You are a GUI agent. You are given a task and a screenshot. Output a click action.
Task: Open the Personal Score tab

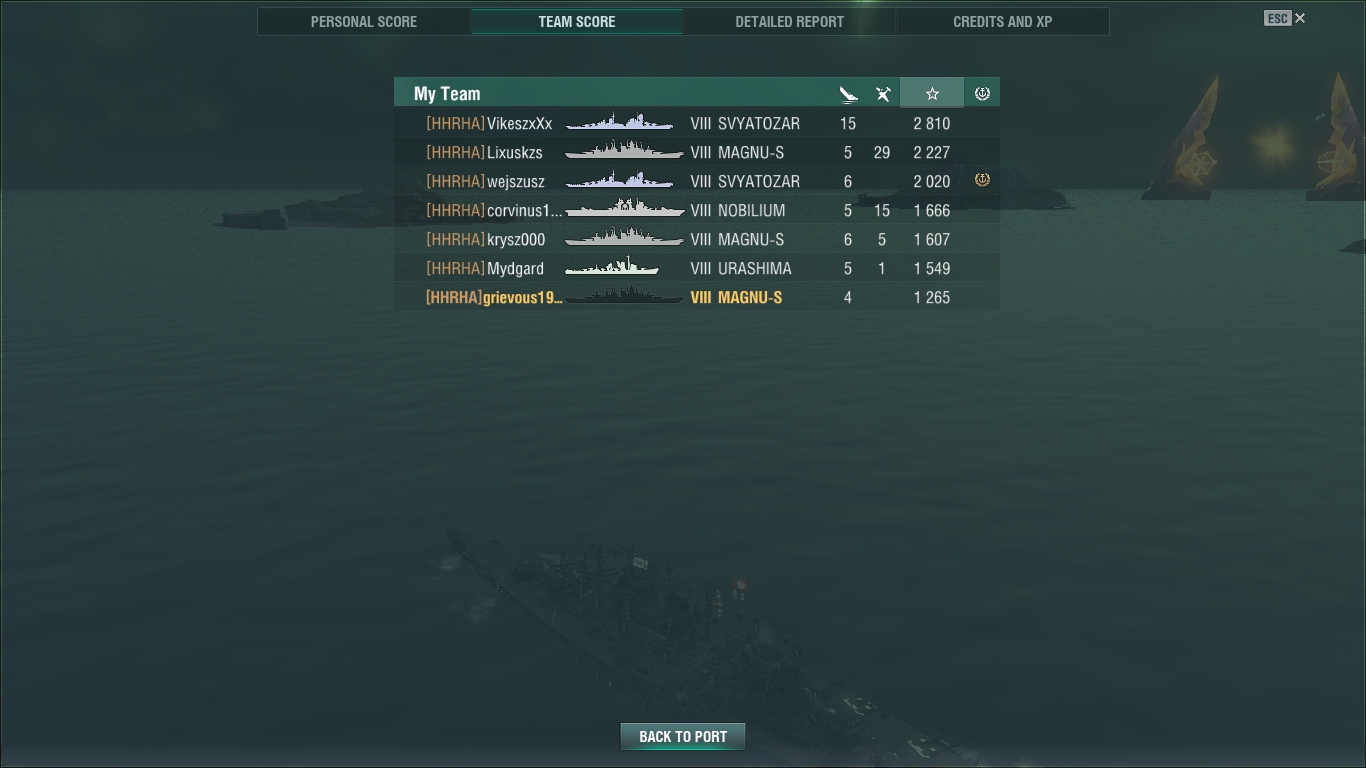(x=364, y=21)
